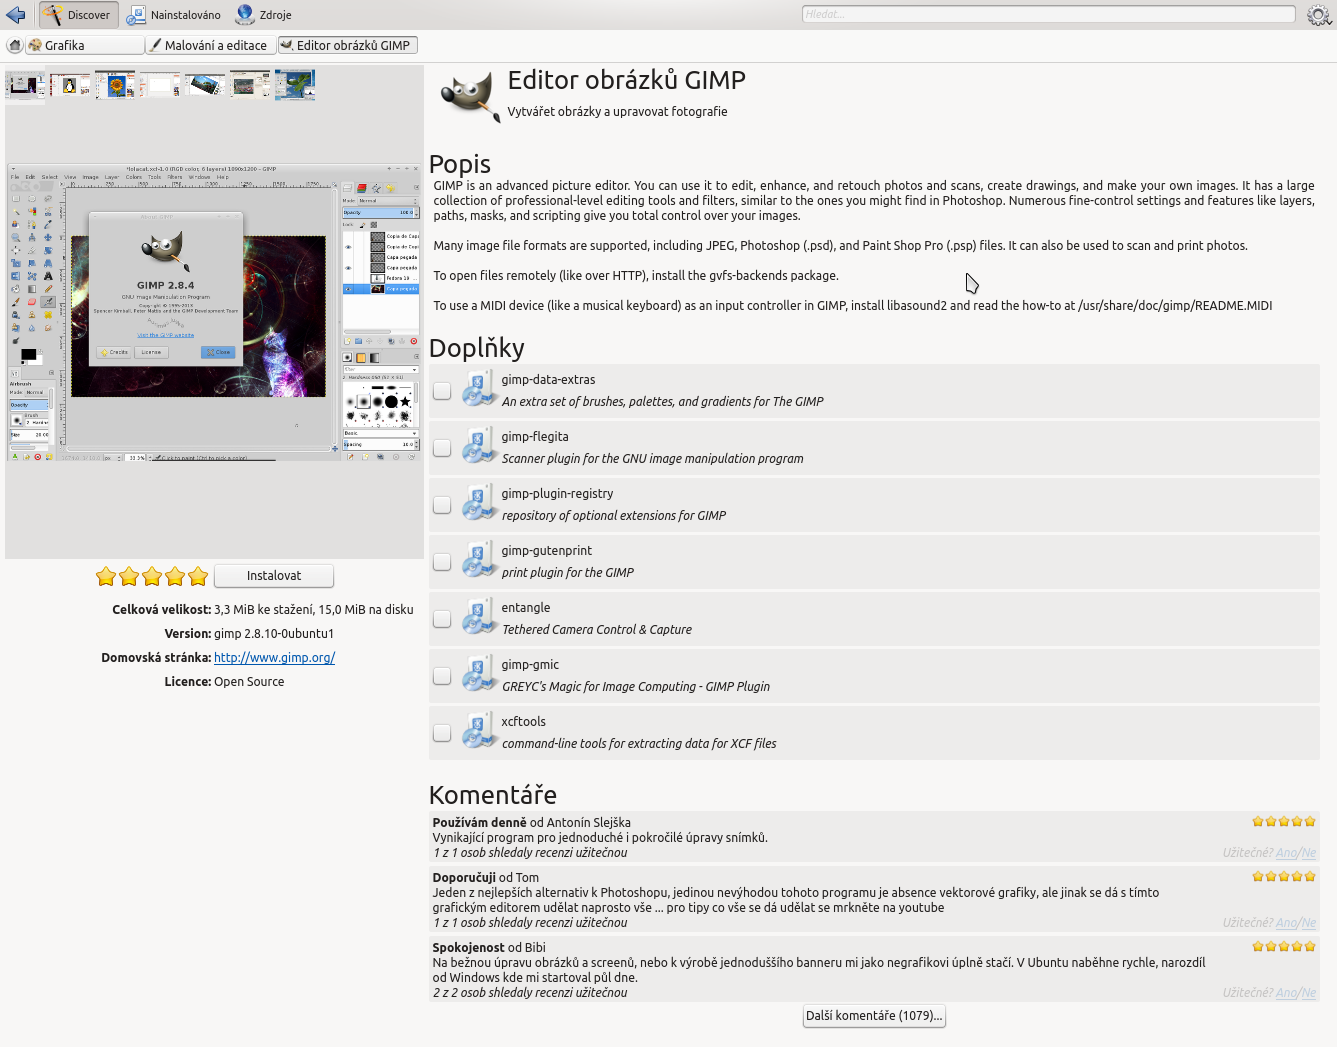Click star rating of Spokojenost review

coord(1284,947)
